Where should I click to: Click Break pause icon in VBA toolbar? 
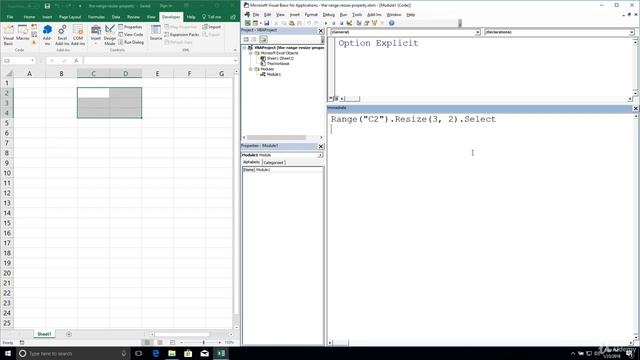[x=333, y=23]
